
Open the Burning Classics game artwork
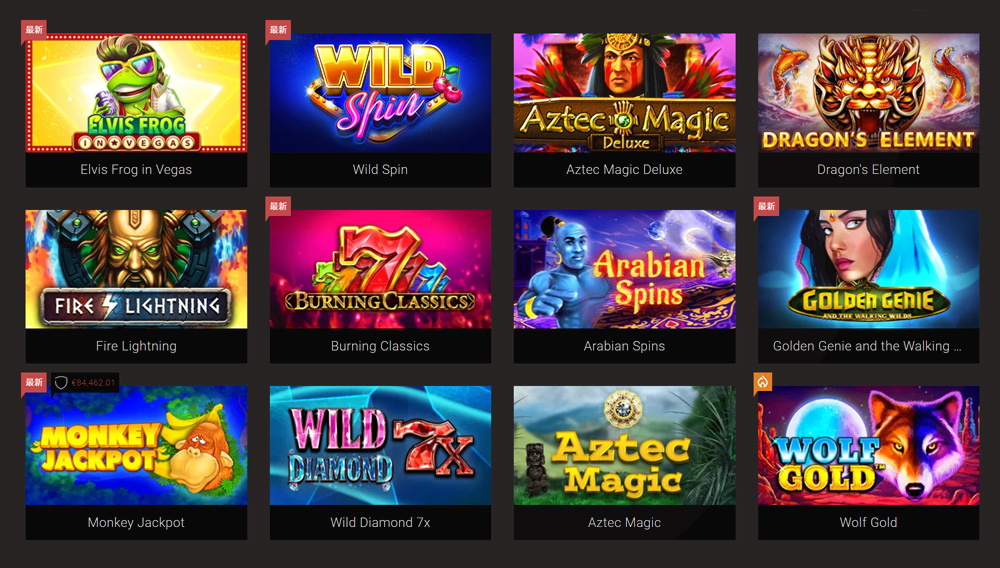click(x=380, y=270)
